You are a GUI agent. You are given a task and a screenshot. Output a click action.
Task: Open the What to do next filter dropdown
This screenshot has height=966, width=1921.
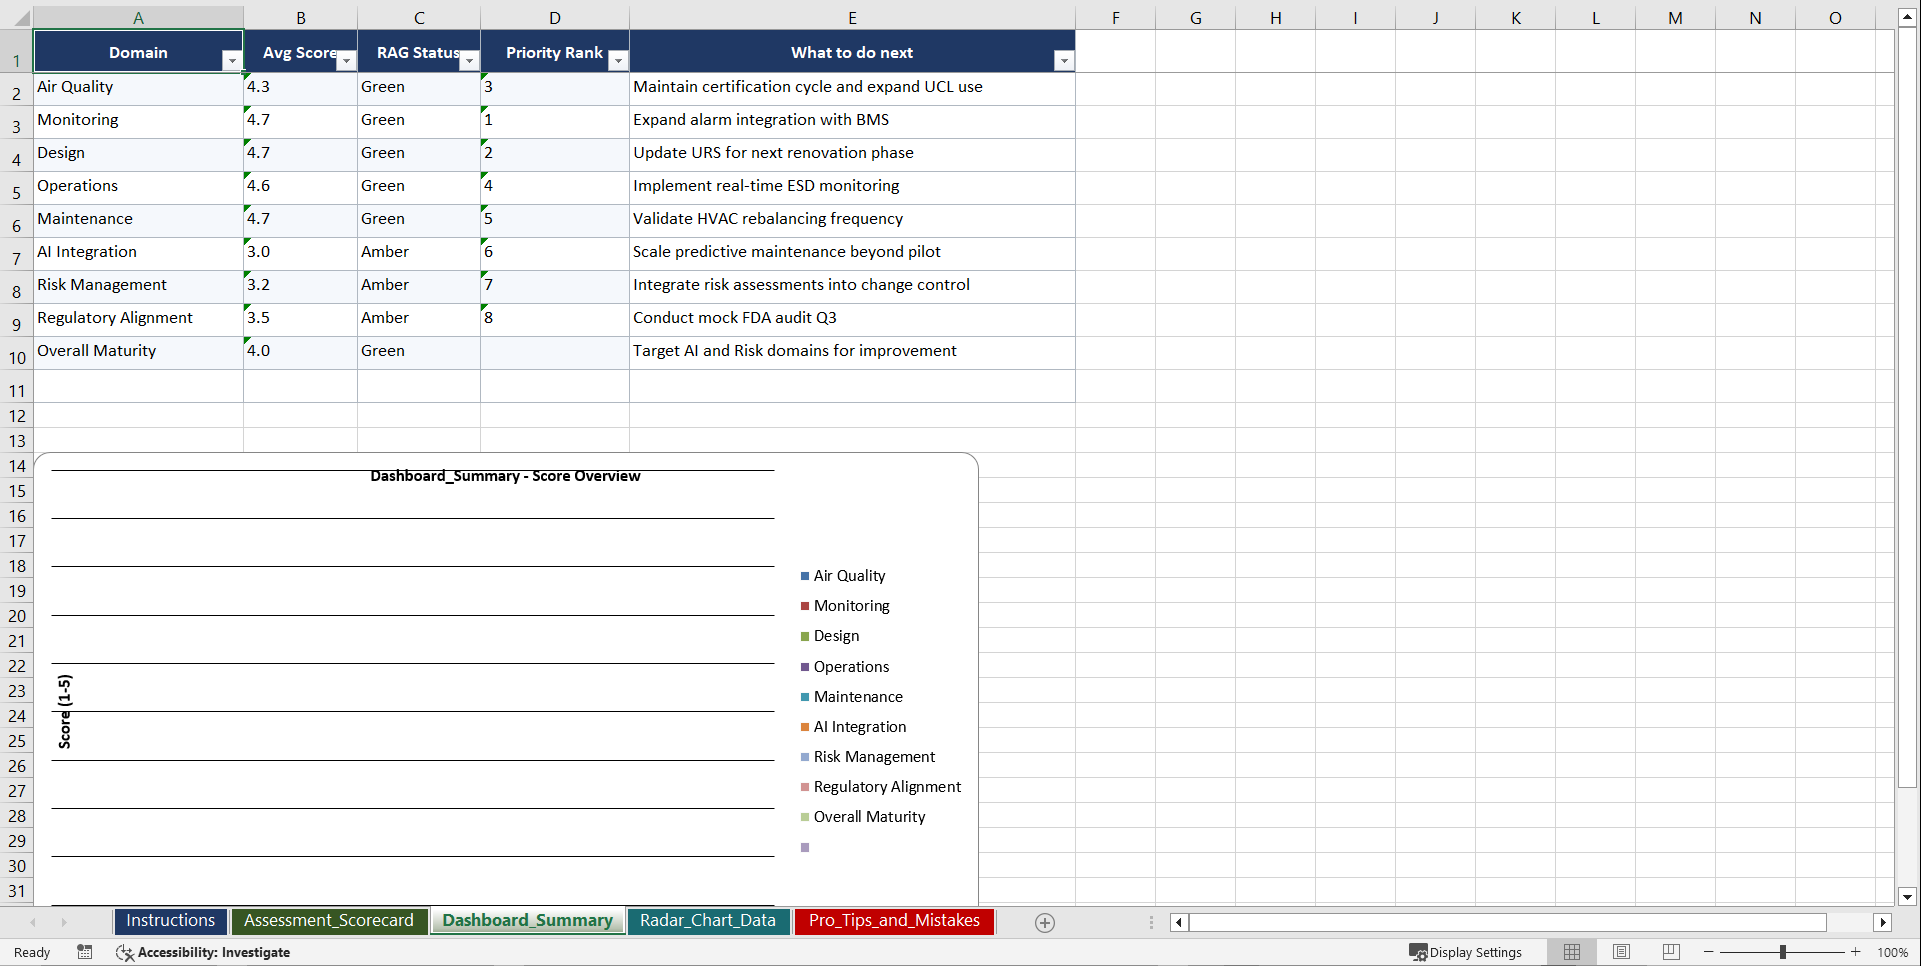tap(1064, 60)
